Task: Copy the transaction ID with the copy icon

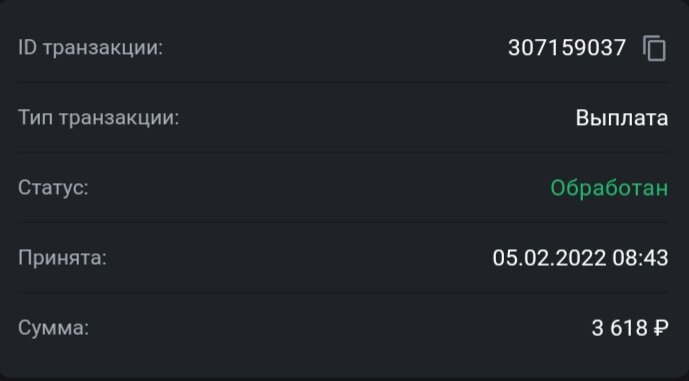Action: tap(655, 48)
